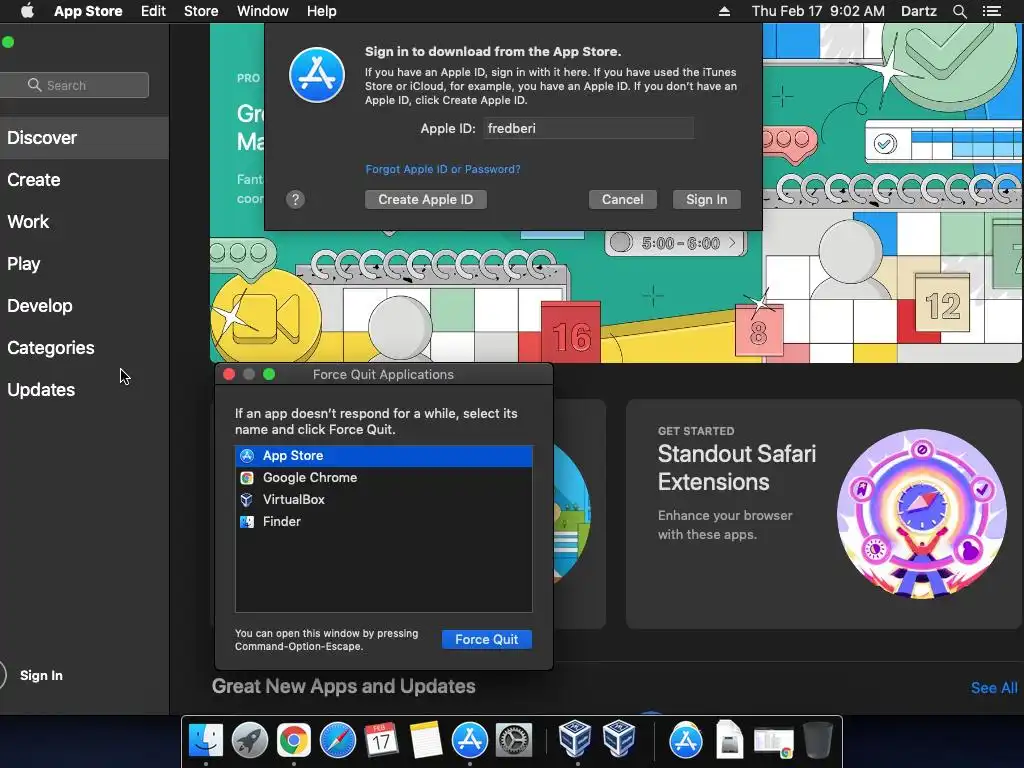Image resolution: width=1024 pixels, height=768 pixels.
Task: Open Safari compass icon in Dock
Action: (x=338, y=740)
